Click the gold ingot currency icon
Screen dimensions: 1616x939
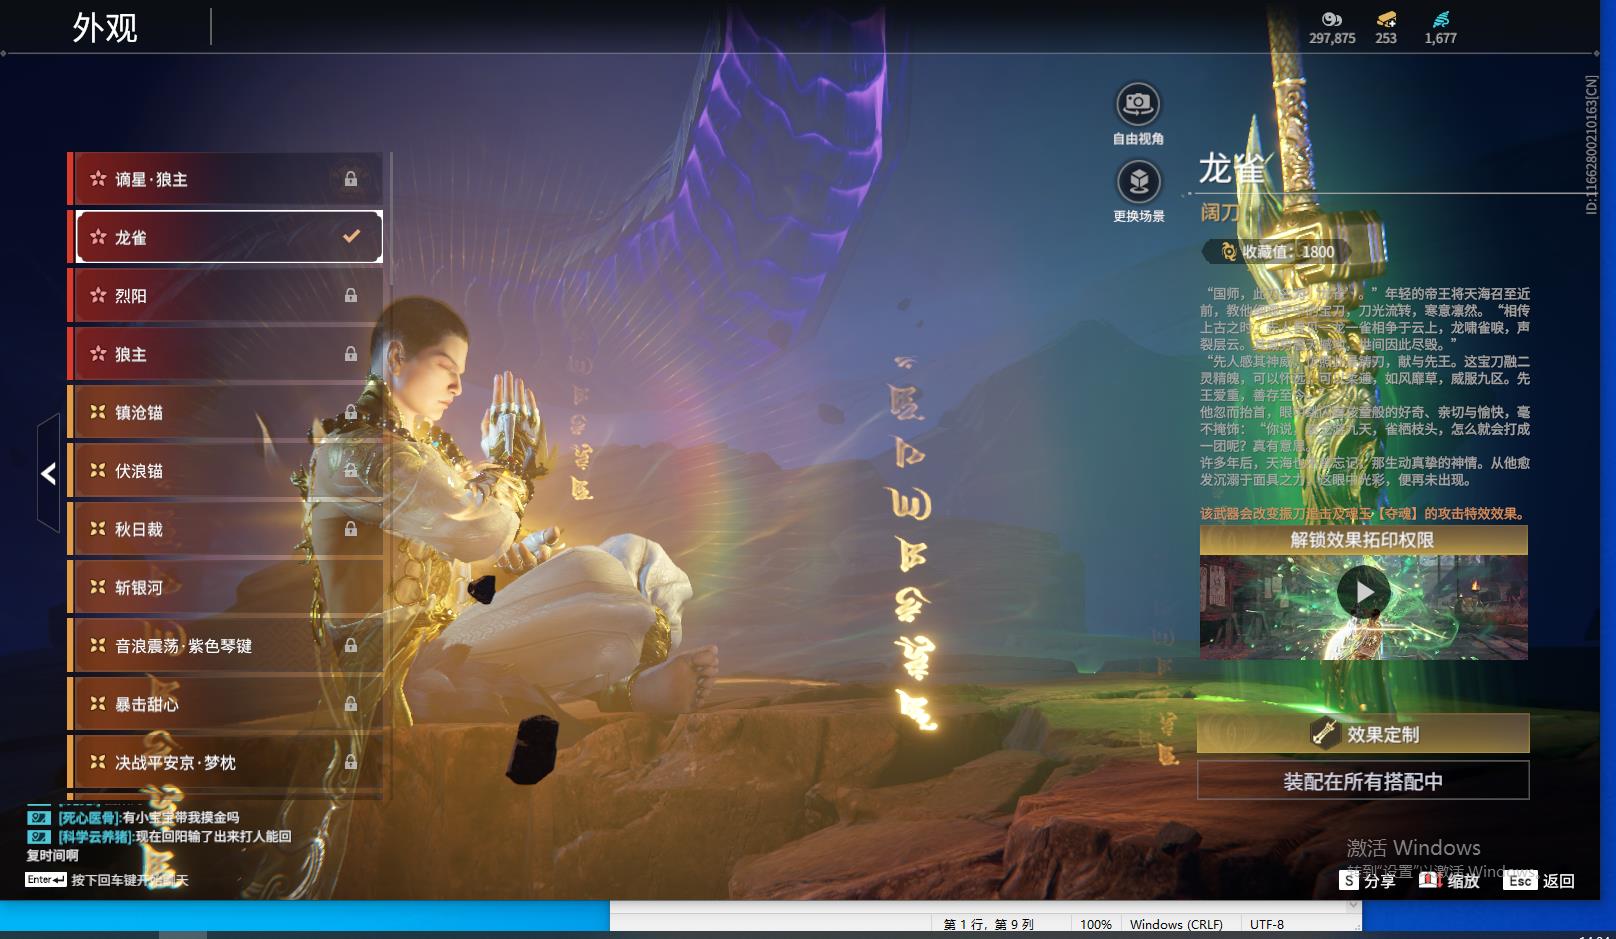coord(1386,19)
